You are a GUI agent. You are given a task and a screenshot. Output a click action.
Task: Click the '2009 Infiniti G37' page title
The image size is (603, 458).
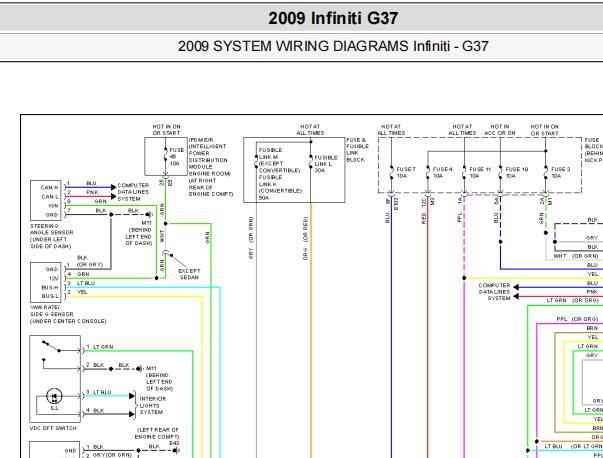point(333,18)
